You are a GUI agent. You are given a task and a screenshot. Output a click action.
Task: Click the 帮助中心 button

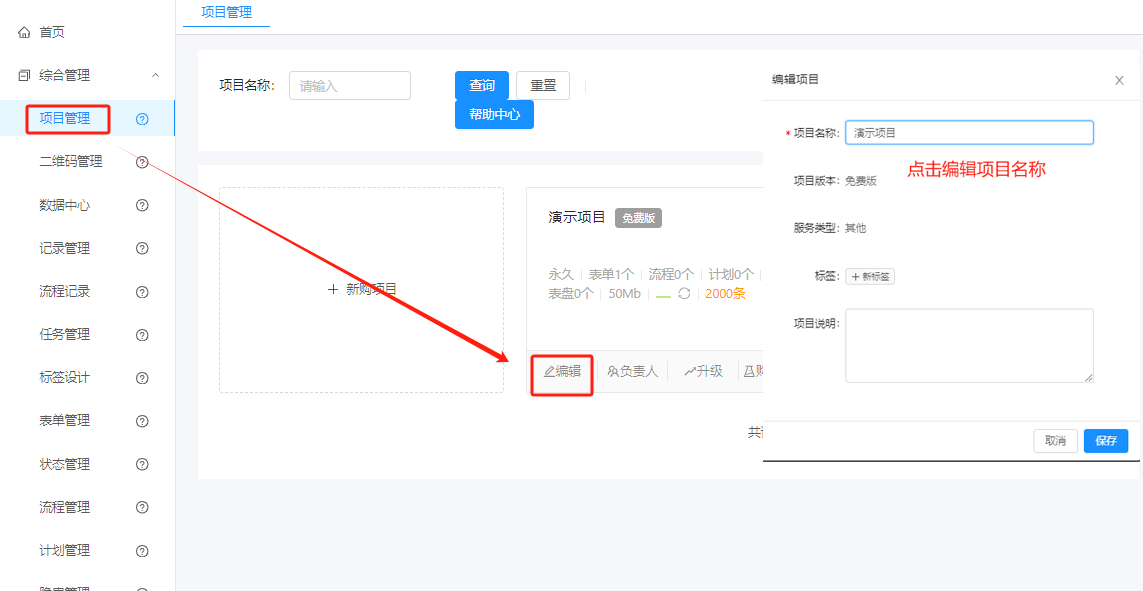pos(494,114)
